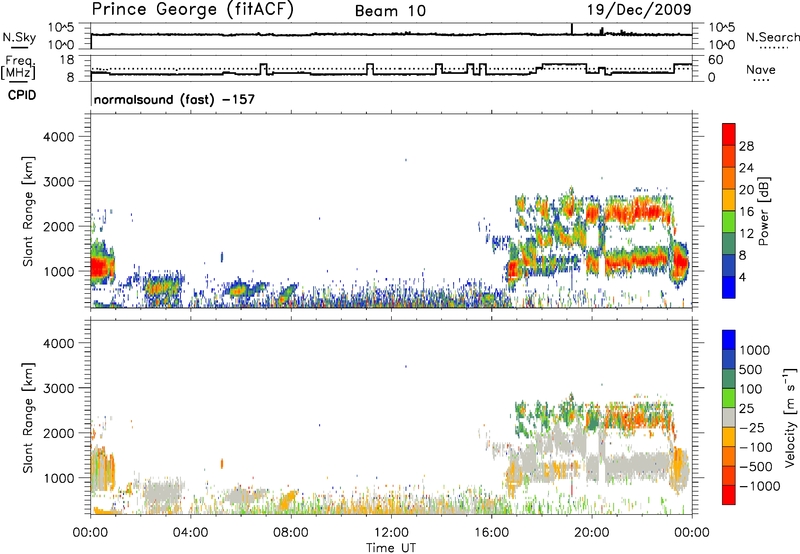Click the '60' tick of the Nave axis
This screenshot has width=800, height=554.
tap(716, 60)
